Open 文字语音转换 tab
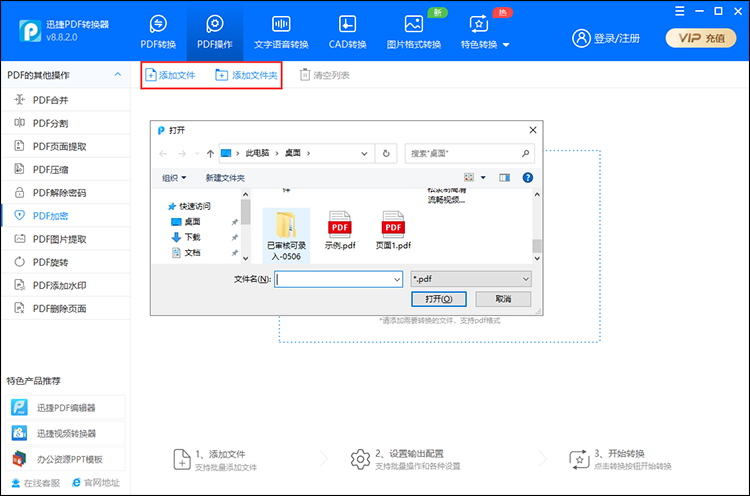The image size is (750, 496). [x=281, y=33]
